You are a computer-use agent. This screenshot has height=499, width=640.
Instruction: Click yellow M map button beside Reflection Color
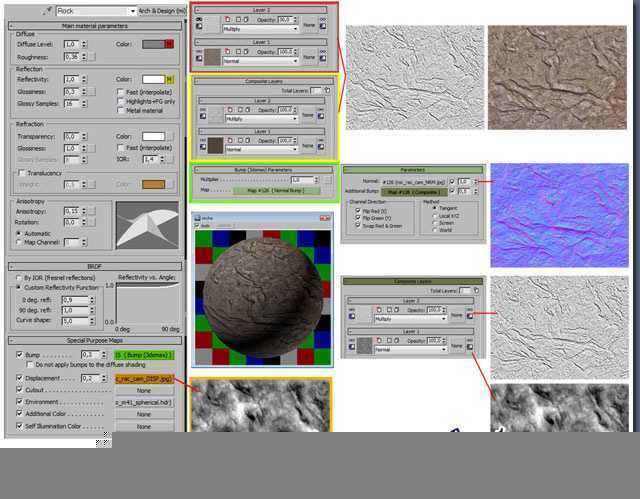[x=169, y=79]
